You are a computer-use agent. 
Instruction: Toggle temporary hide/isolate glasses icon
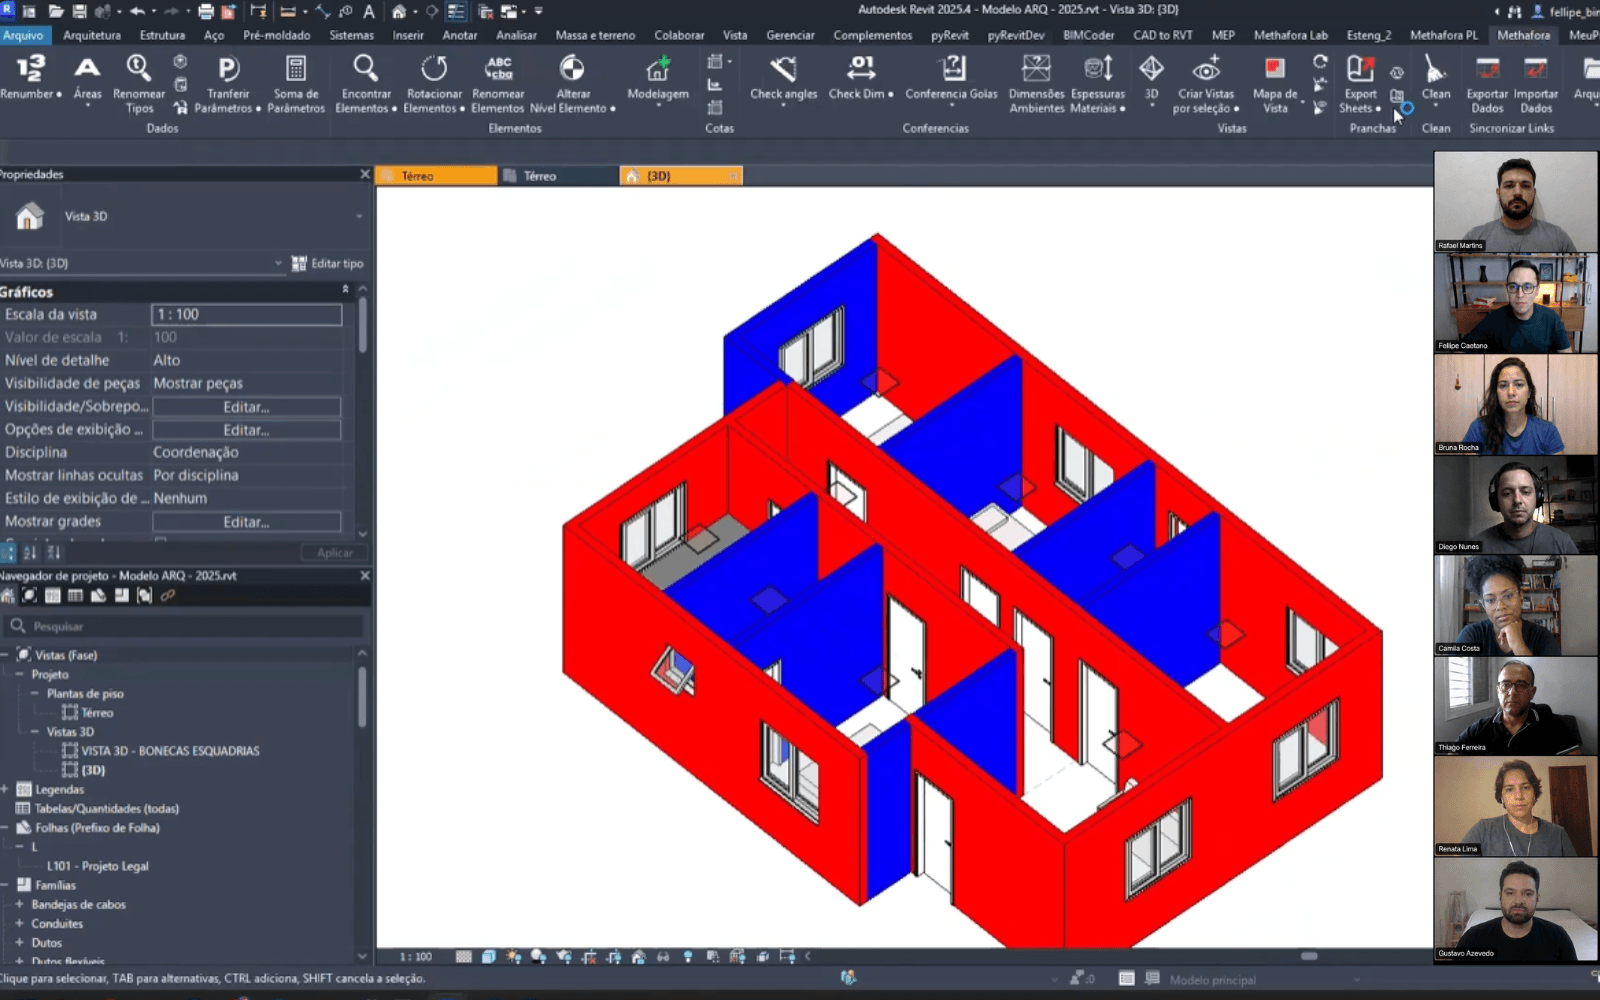pyautogui.click(x=663, y=956)
